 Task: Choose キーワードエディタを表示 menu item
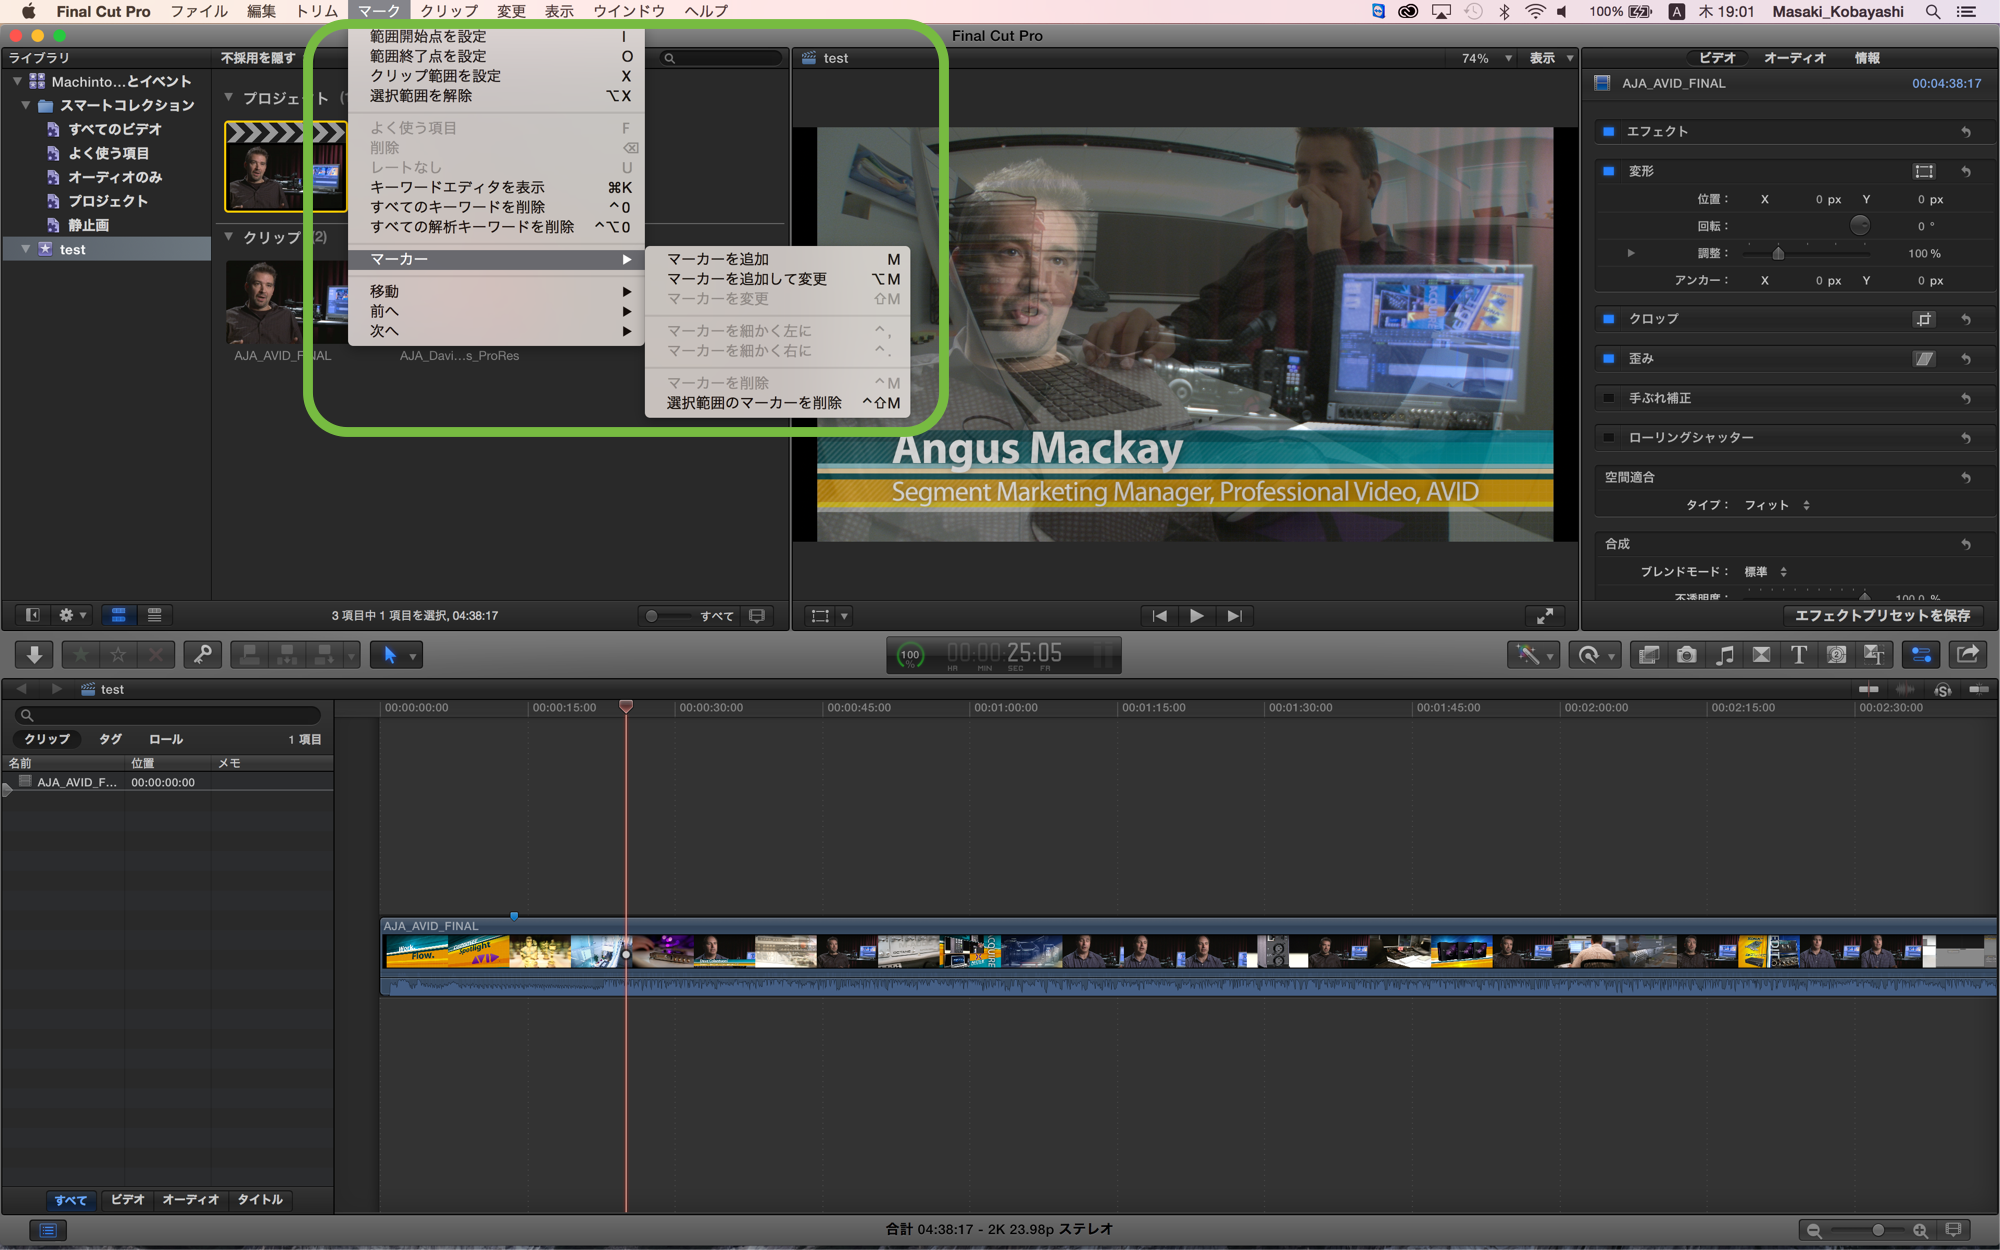click(x=496, y=187)
